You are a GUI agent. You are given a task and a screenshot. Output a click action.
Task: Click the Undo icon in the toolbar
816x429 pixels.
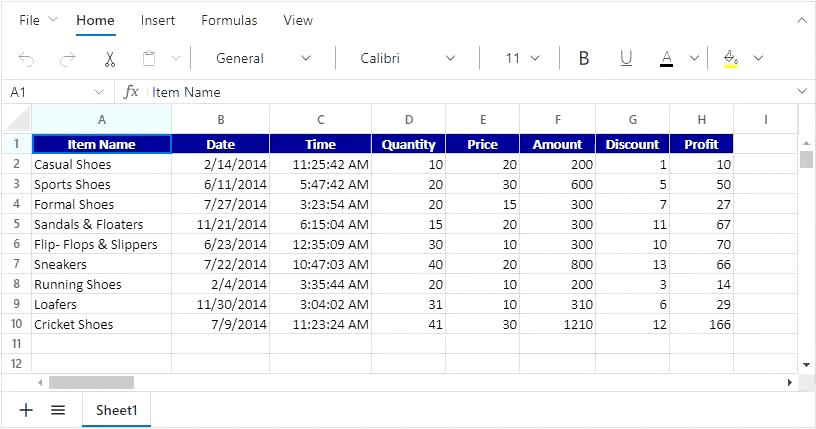(x=26, y=59)
